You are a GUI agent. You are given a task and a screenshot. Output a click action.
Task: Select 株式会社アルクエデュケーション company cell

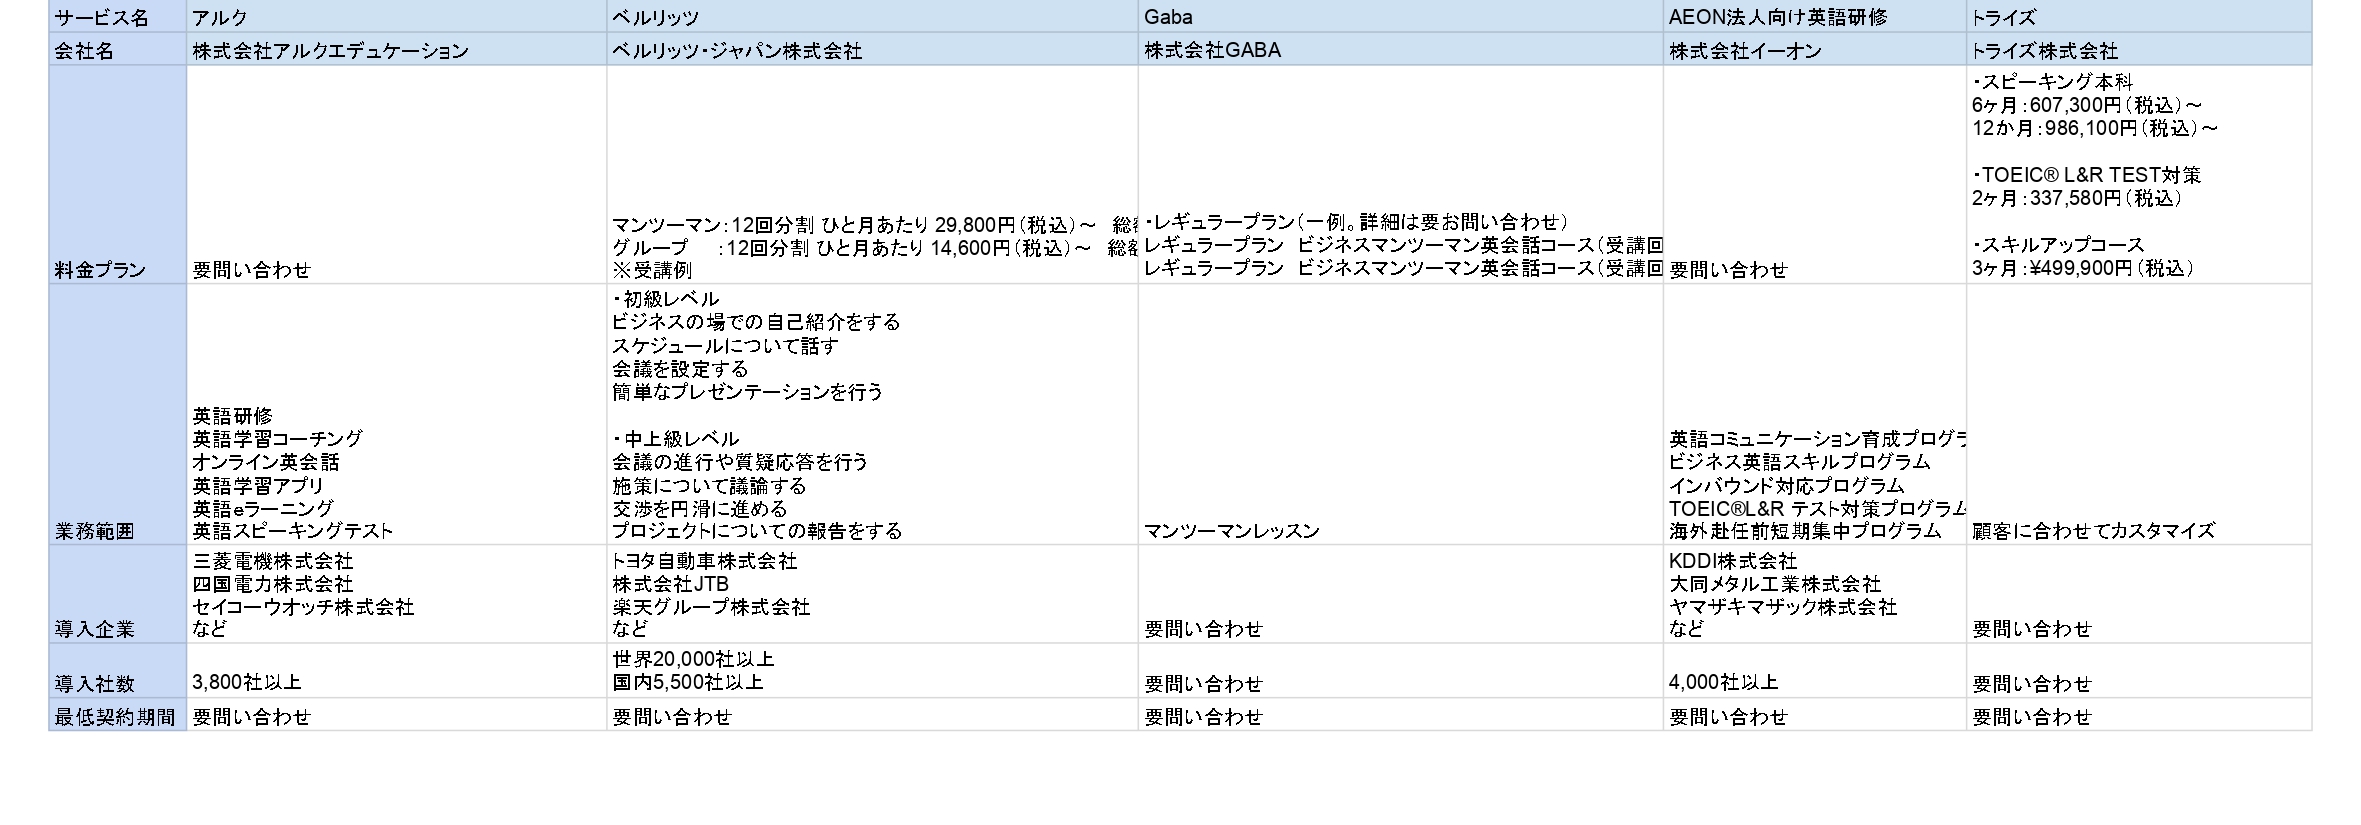(397, 50)
